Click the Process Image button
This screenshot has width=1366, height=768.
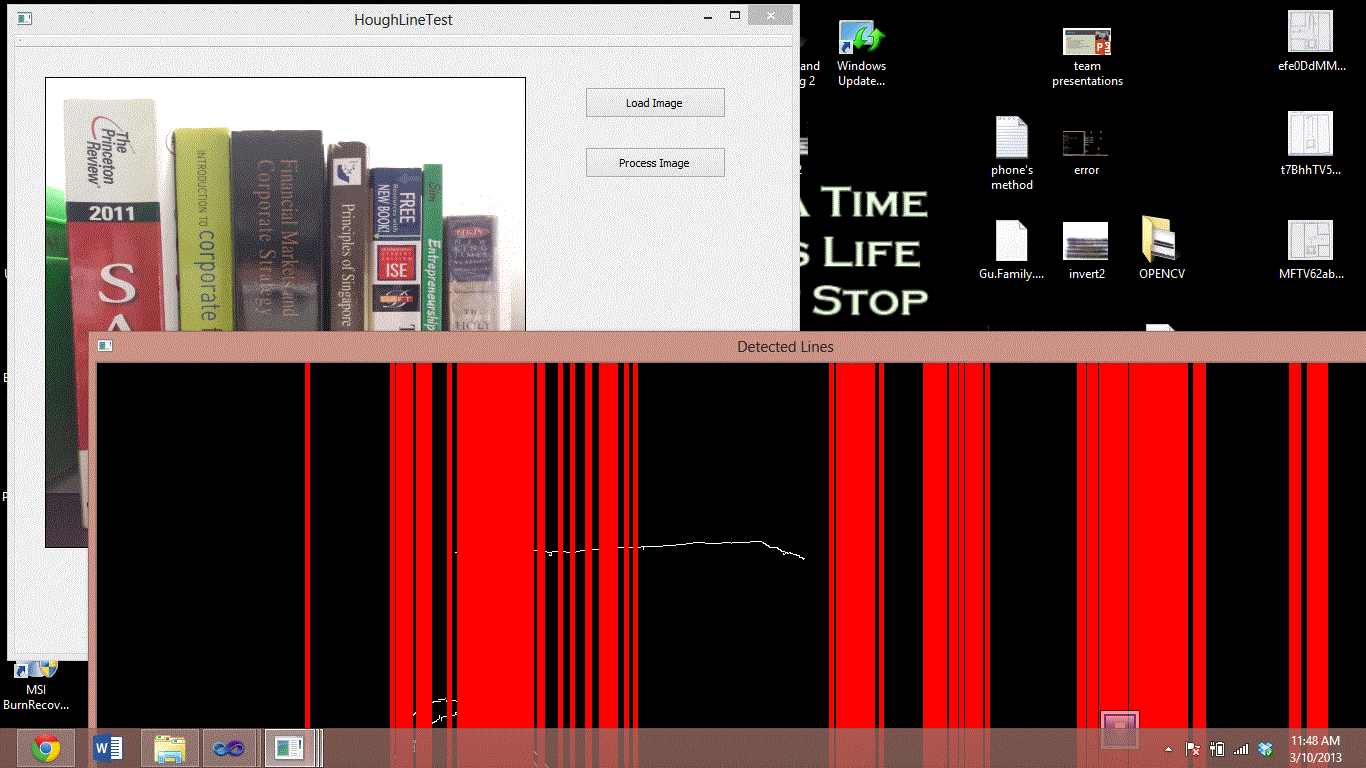655,163
